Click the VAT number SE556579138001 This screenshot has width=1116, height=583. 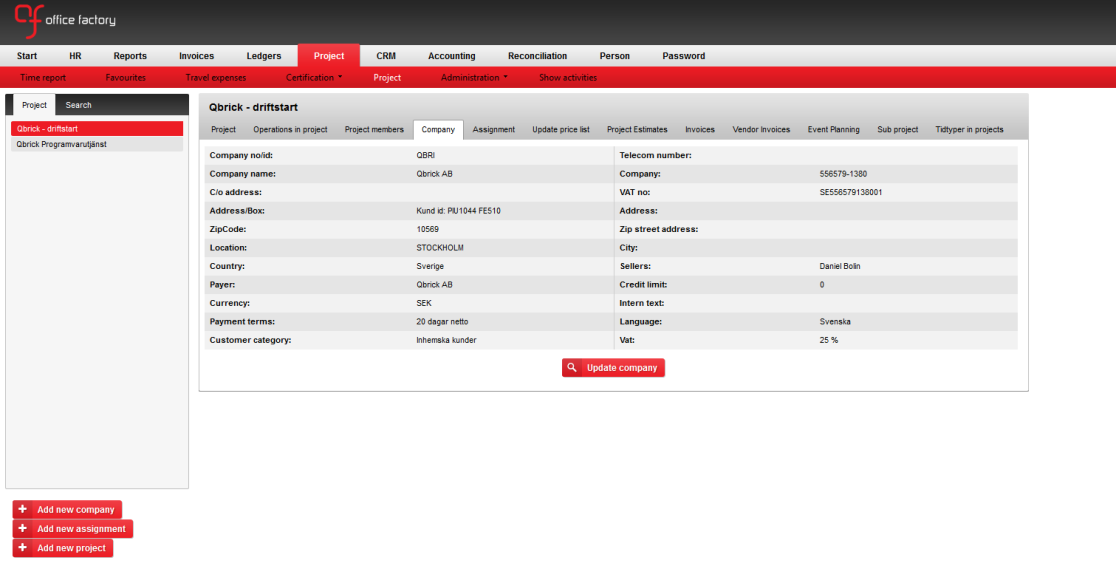(851, 192)
